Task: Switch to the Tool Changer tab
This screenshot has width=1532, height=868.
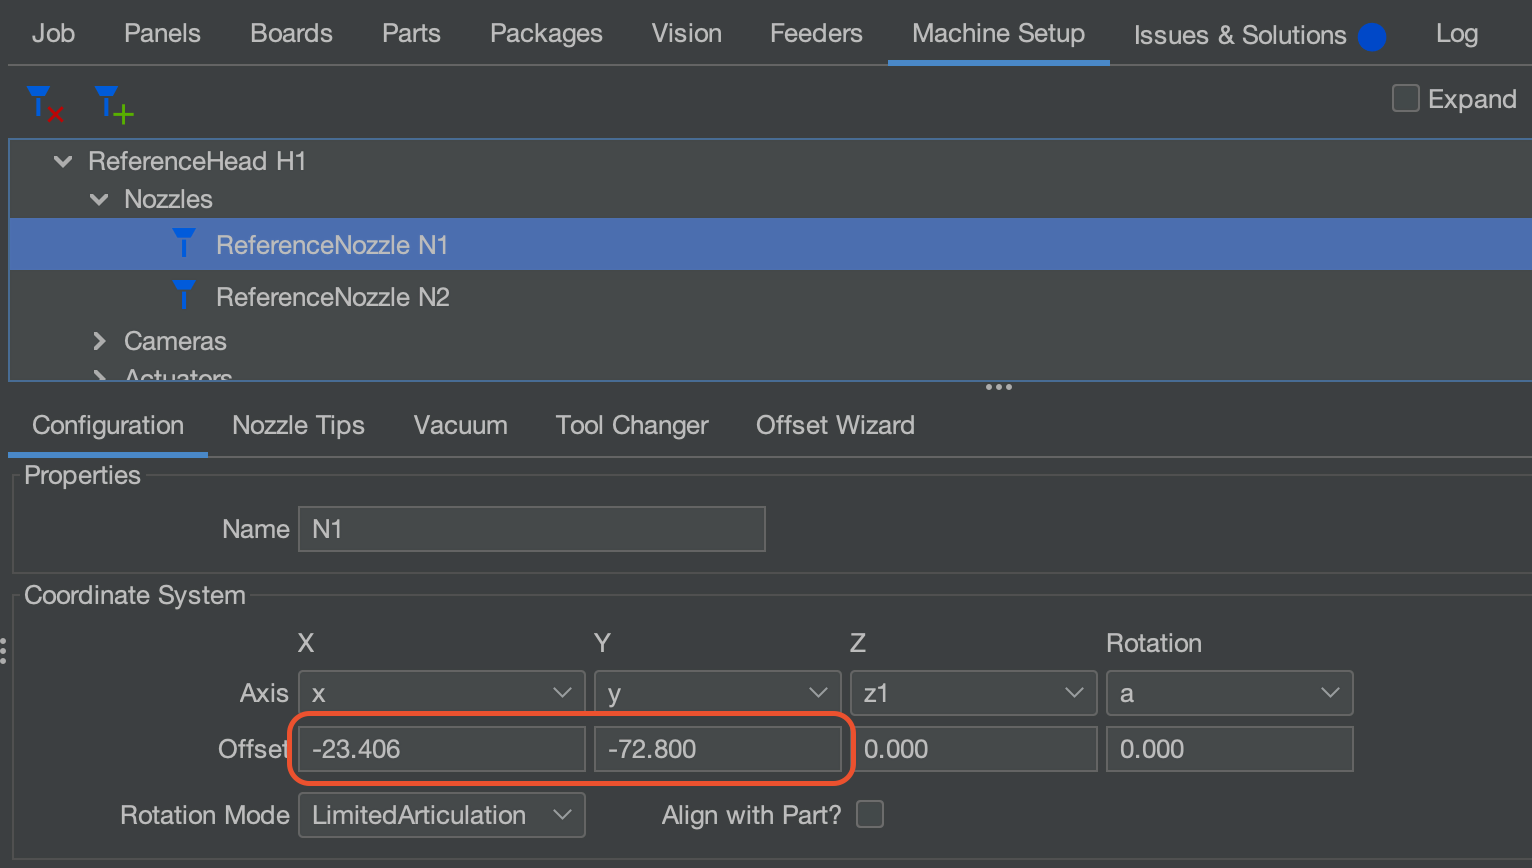Action: click(632, 425)
